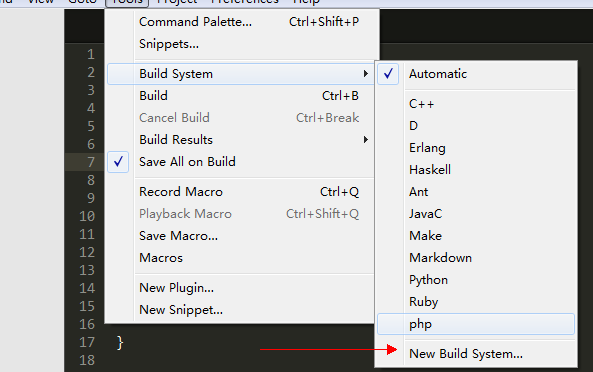
Task: Select php build system
Action: click(x=476, y=324)
